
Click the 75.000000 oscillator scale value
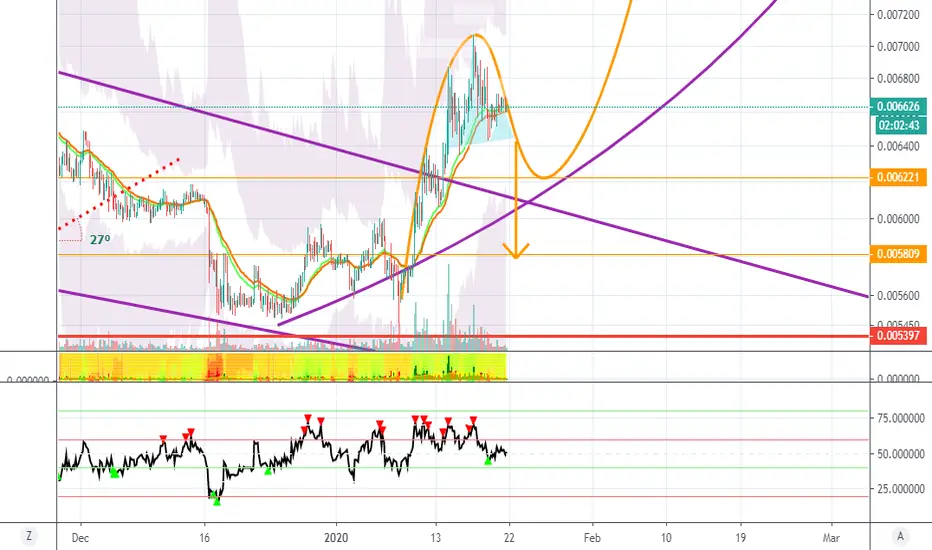900,419
